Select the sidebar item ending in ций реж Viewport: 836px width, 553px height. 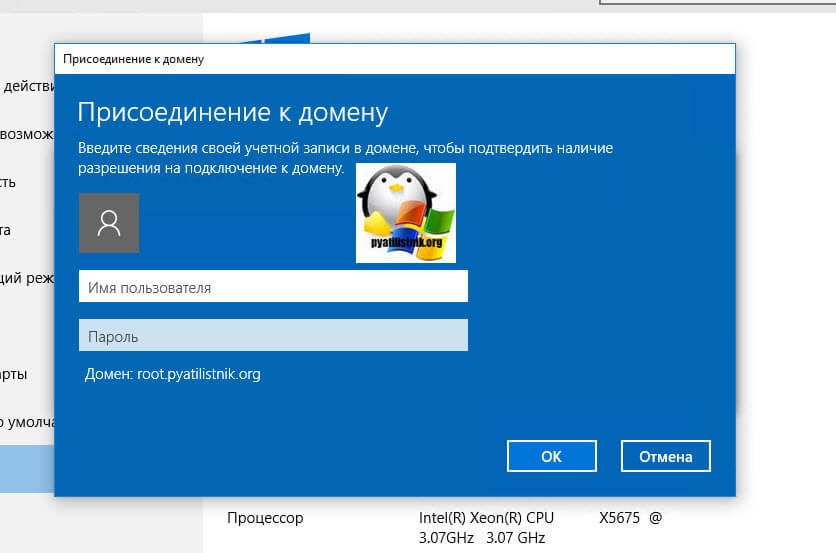[x=27, y=278]
